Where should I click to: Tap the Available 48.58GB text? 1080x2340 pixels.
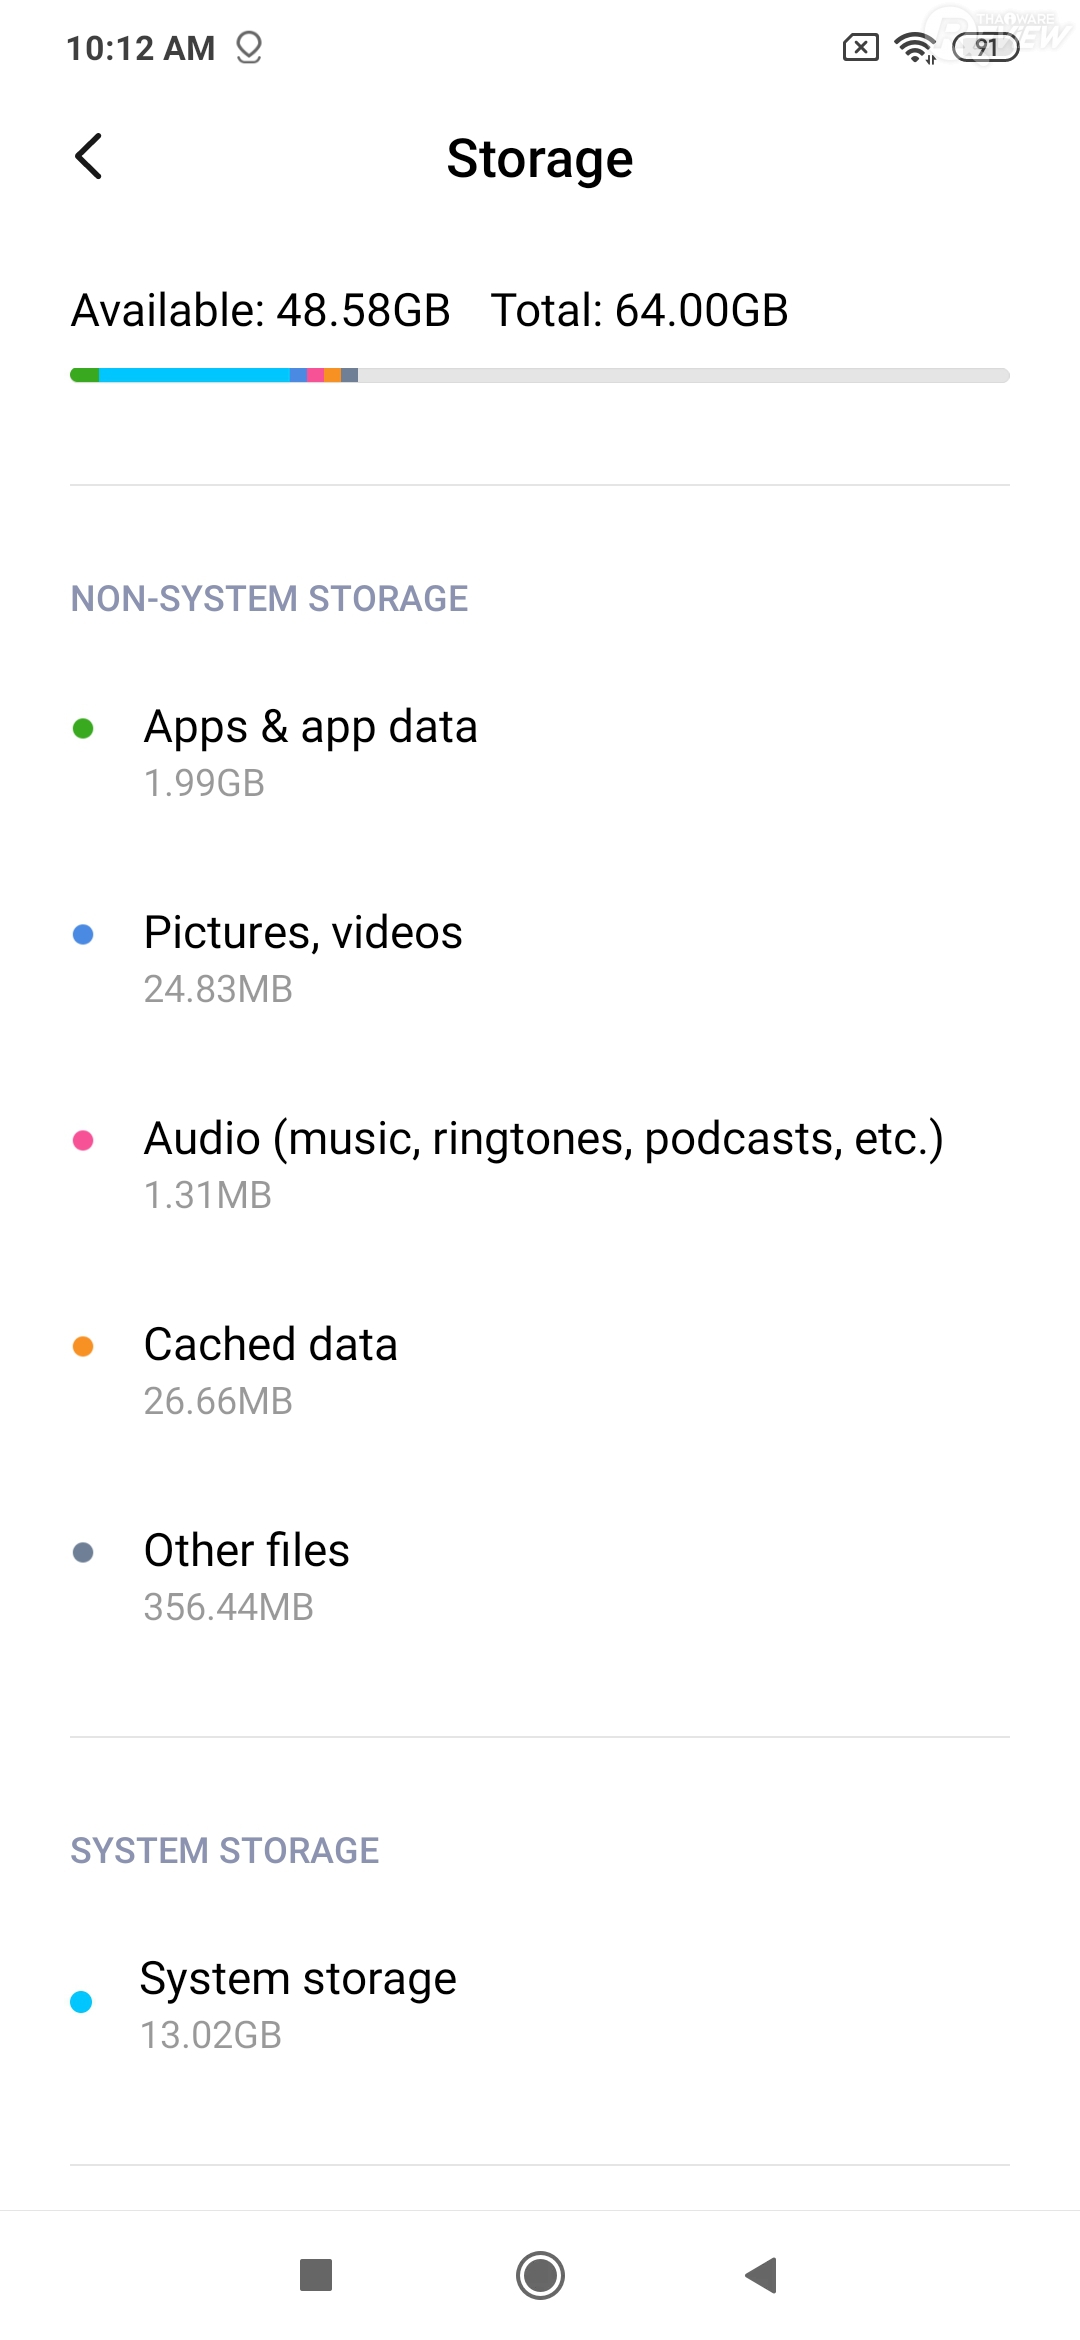point(260,310)
